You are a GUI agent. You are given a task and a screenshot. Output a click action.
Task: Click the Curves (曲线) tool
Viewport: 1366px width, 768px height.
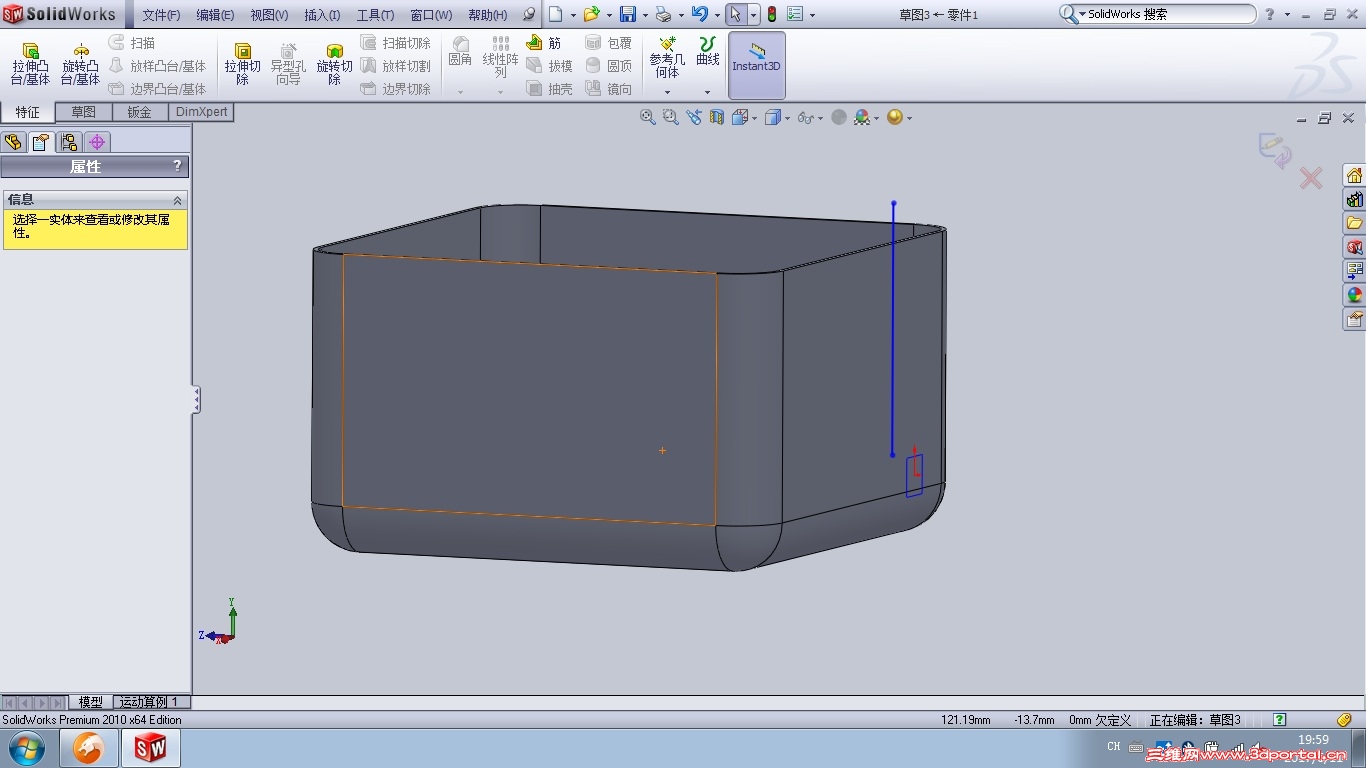707,51
